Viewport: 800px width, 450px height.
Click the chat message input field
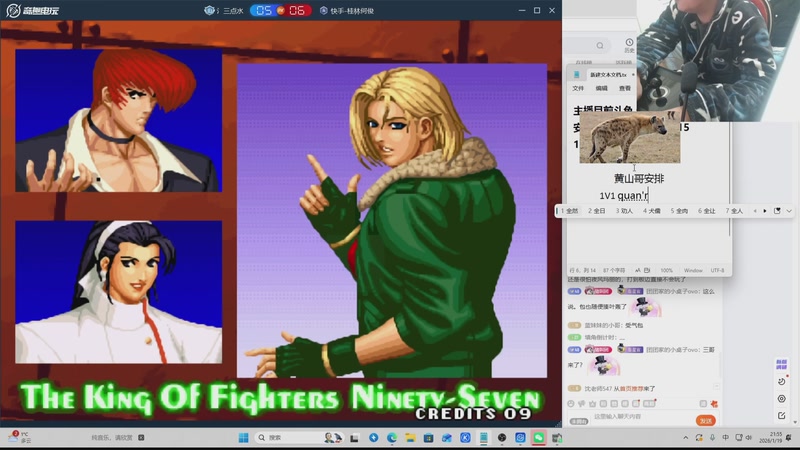[640, 417]
